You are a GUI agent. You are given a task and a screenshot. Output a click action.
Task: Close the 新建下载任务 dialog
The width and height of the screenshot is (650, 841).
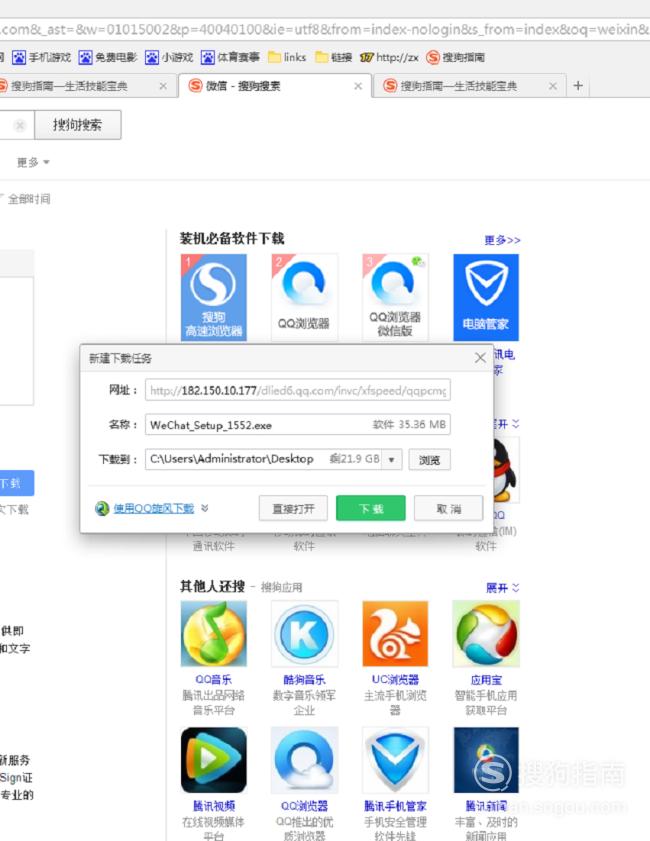pos(481,358)
